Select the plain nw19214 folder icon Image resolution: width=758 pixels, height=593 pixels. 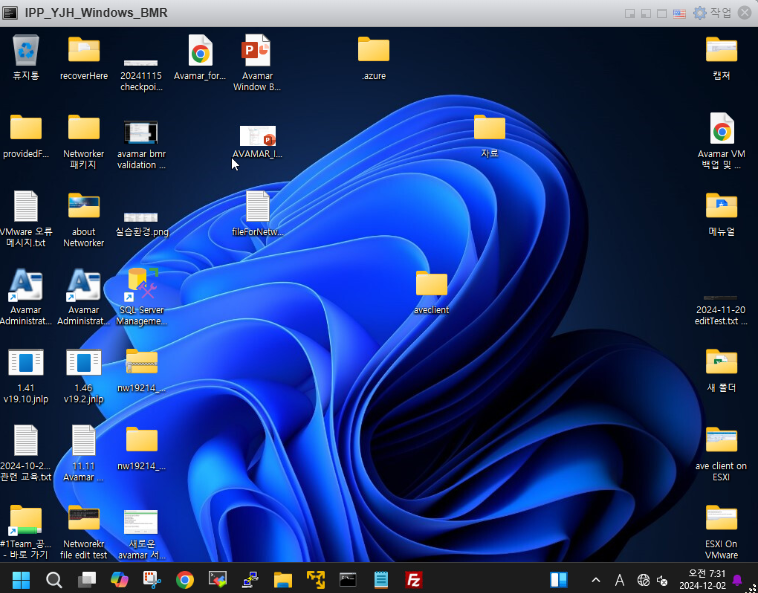(142, 440)
